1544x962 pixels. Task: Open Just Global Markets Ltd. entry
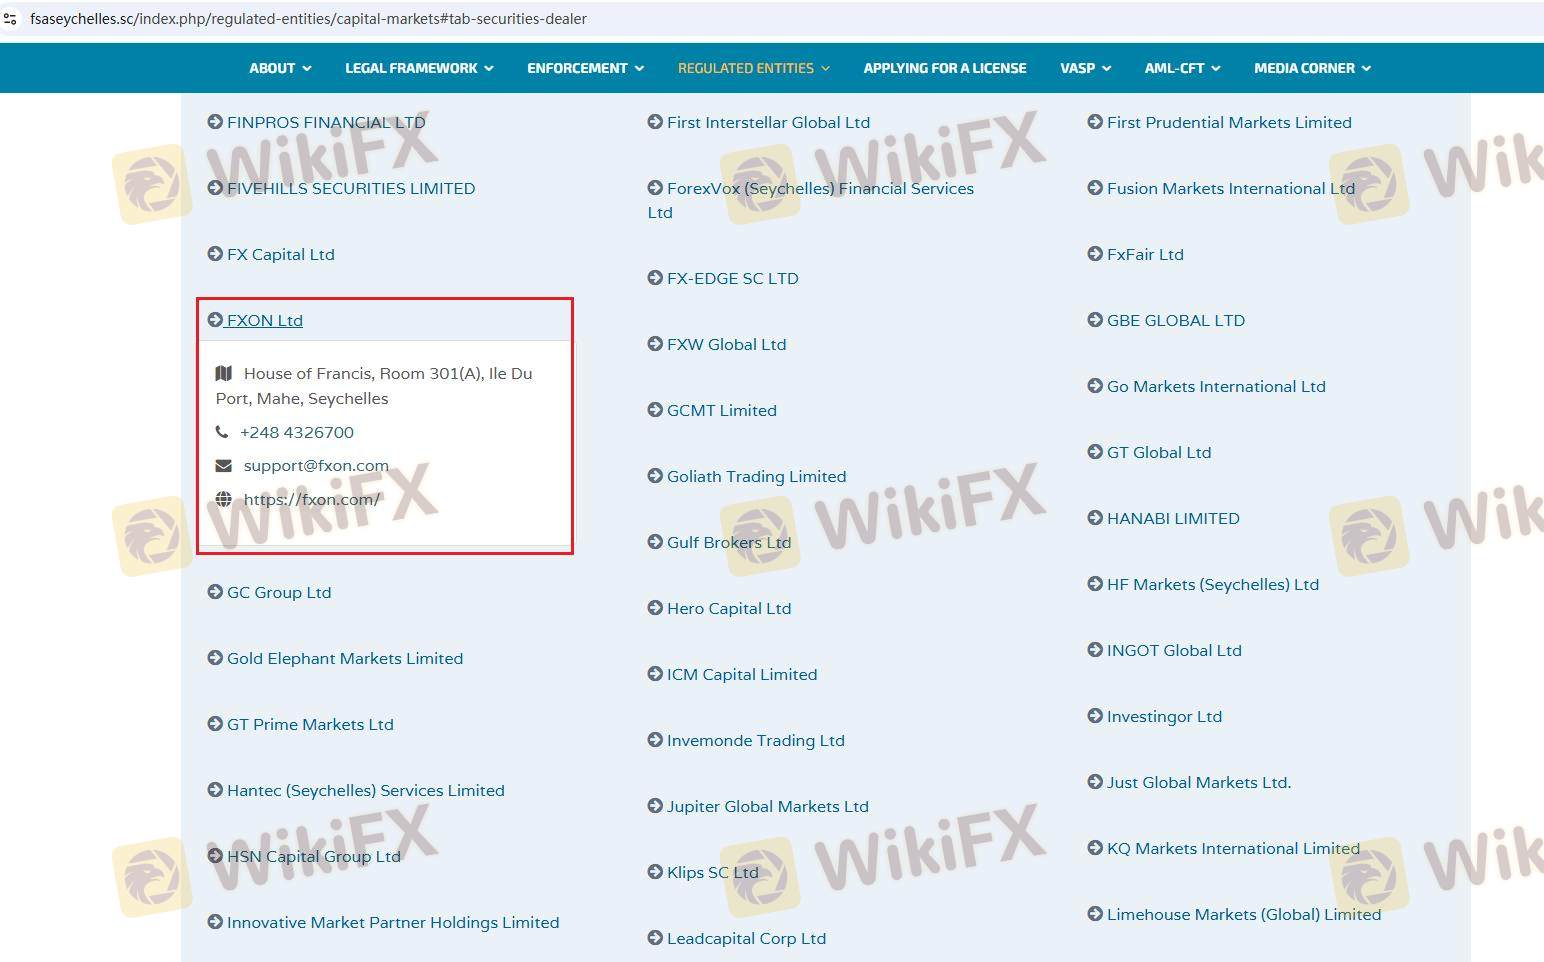pyautogui.click(x=1189, y=782)
